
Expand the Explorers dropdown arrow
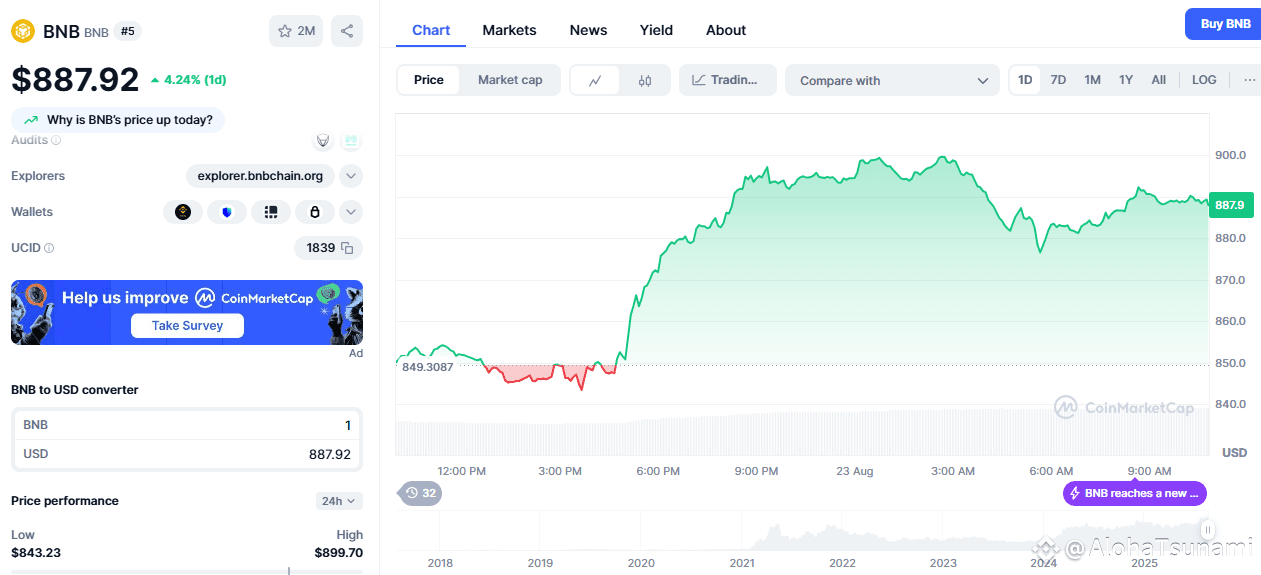point(351,176)
